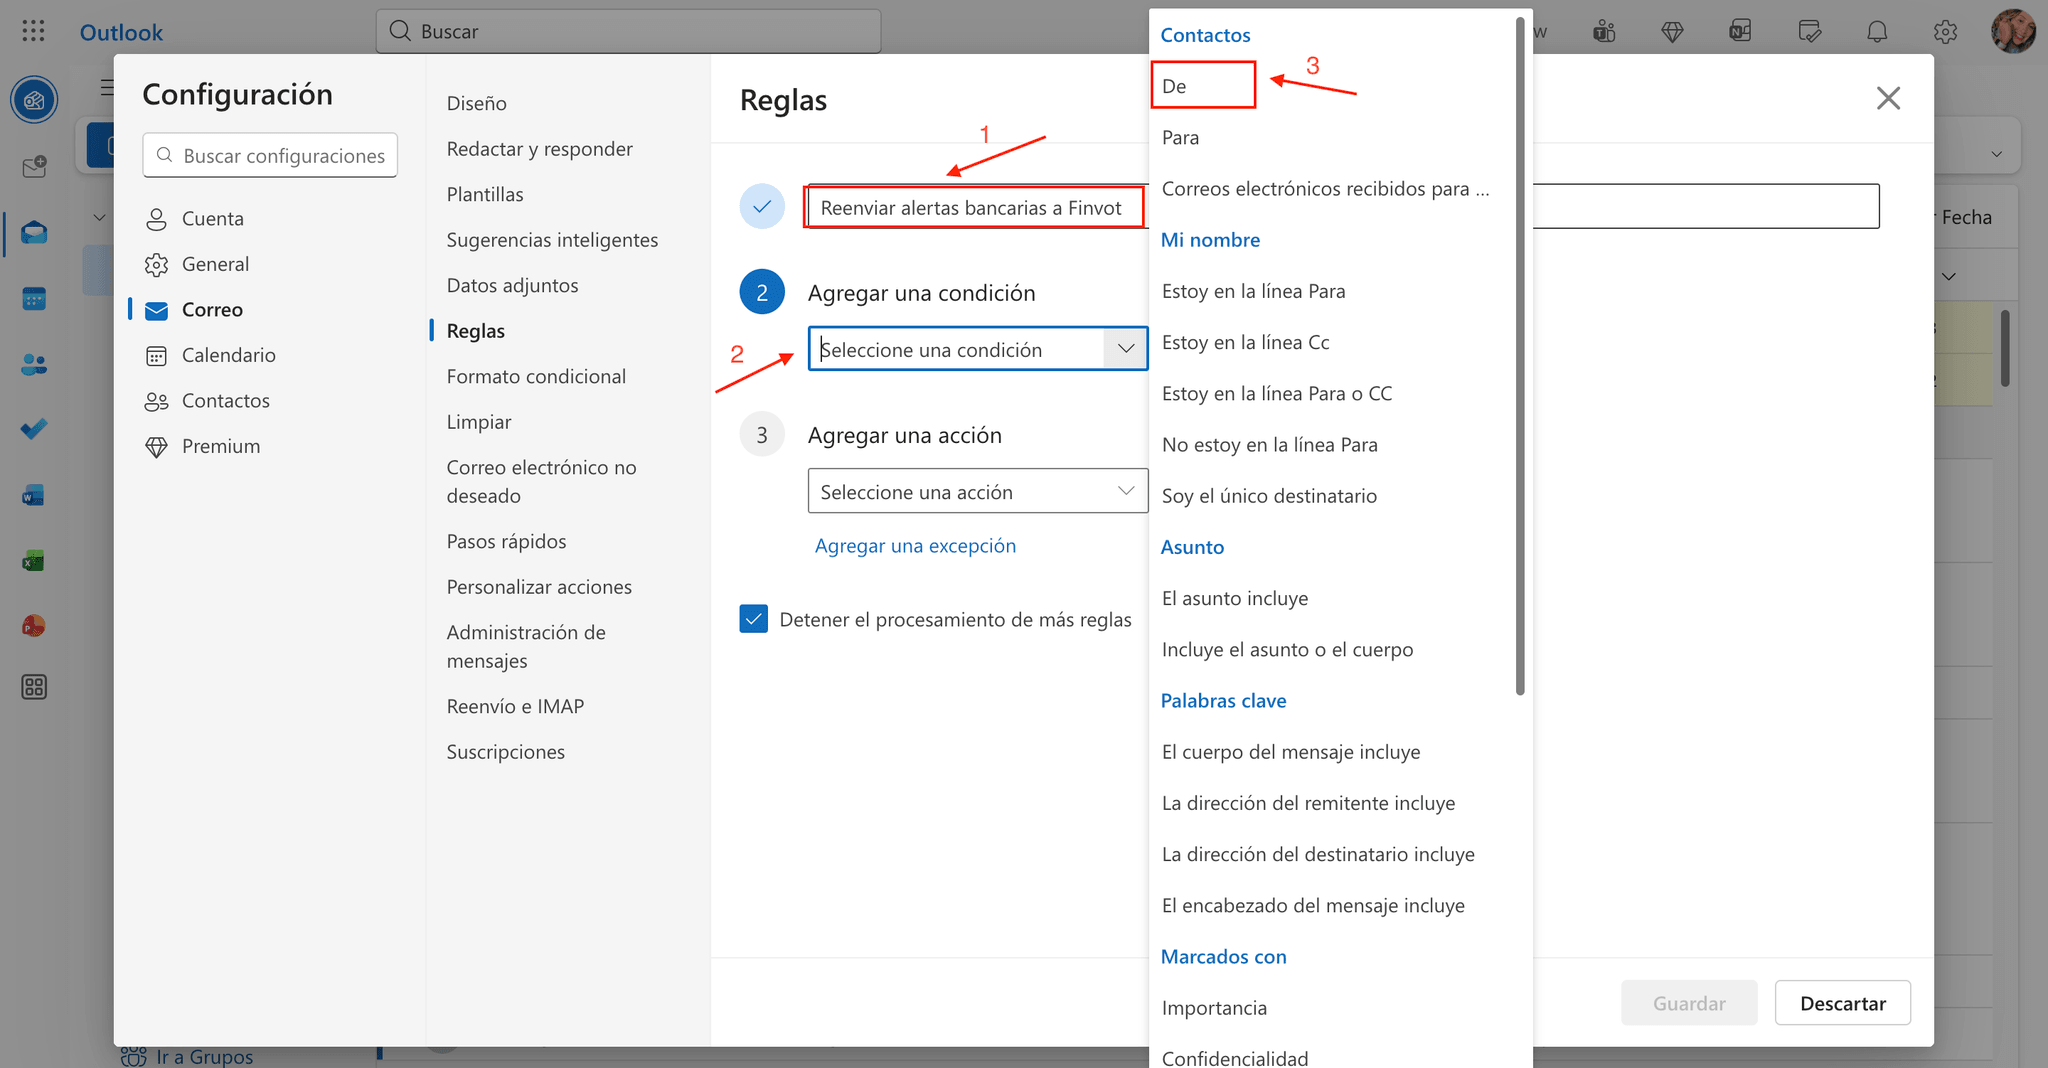Select the Correo settings category
Image resolution: width=2048 pixels, height=1068 pixels.
[x=212, y=309]
